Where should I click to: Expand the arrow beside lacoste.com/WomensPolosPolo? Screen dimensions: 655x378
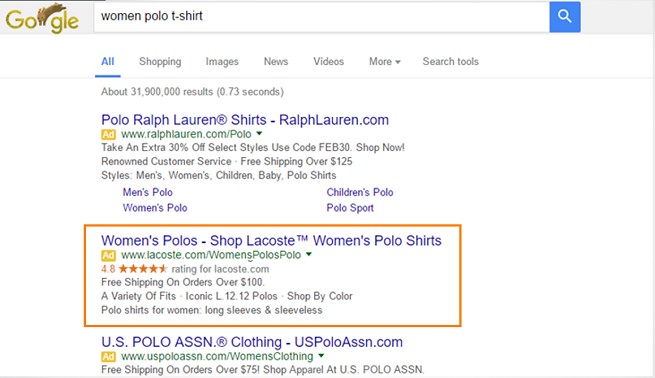coord(309,254)
